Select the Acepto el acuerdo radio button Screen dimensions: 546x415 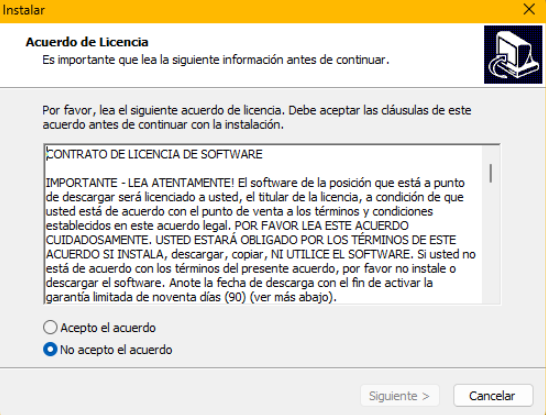coord(50,328)
